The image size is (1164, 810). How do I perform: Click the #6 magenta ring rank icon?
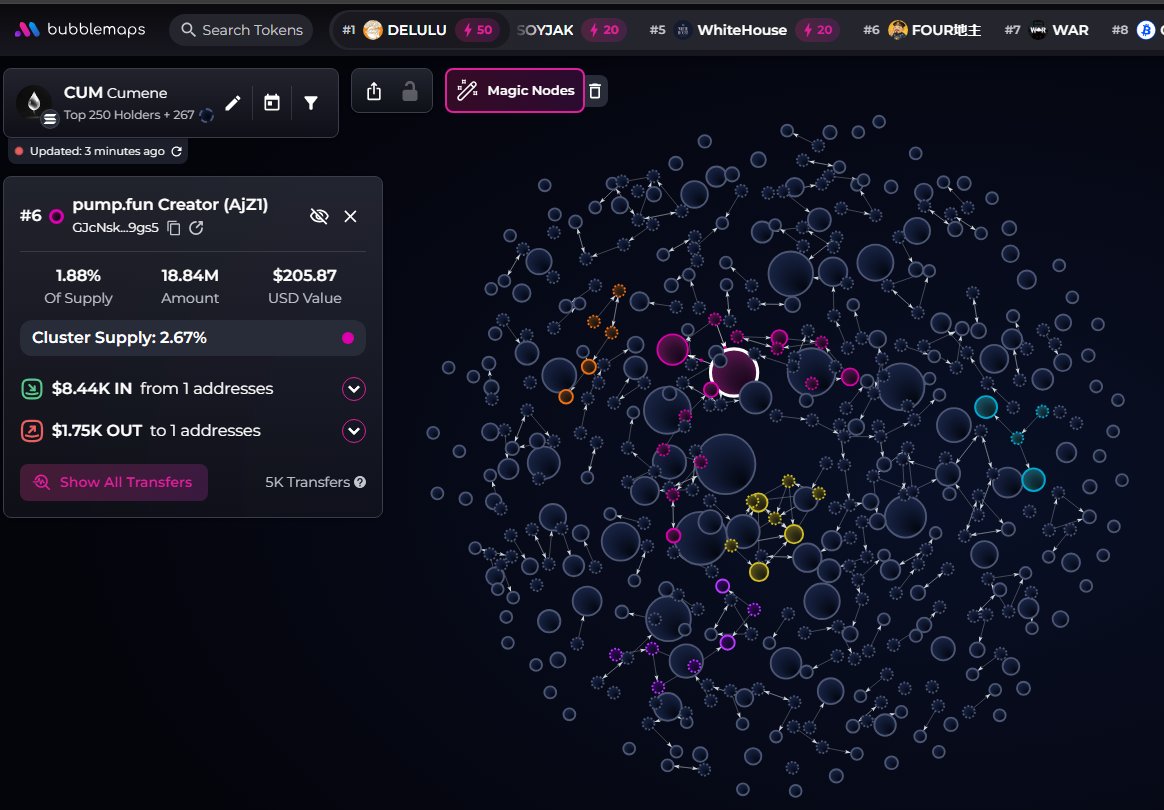(x=56, y=216)
